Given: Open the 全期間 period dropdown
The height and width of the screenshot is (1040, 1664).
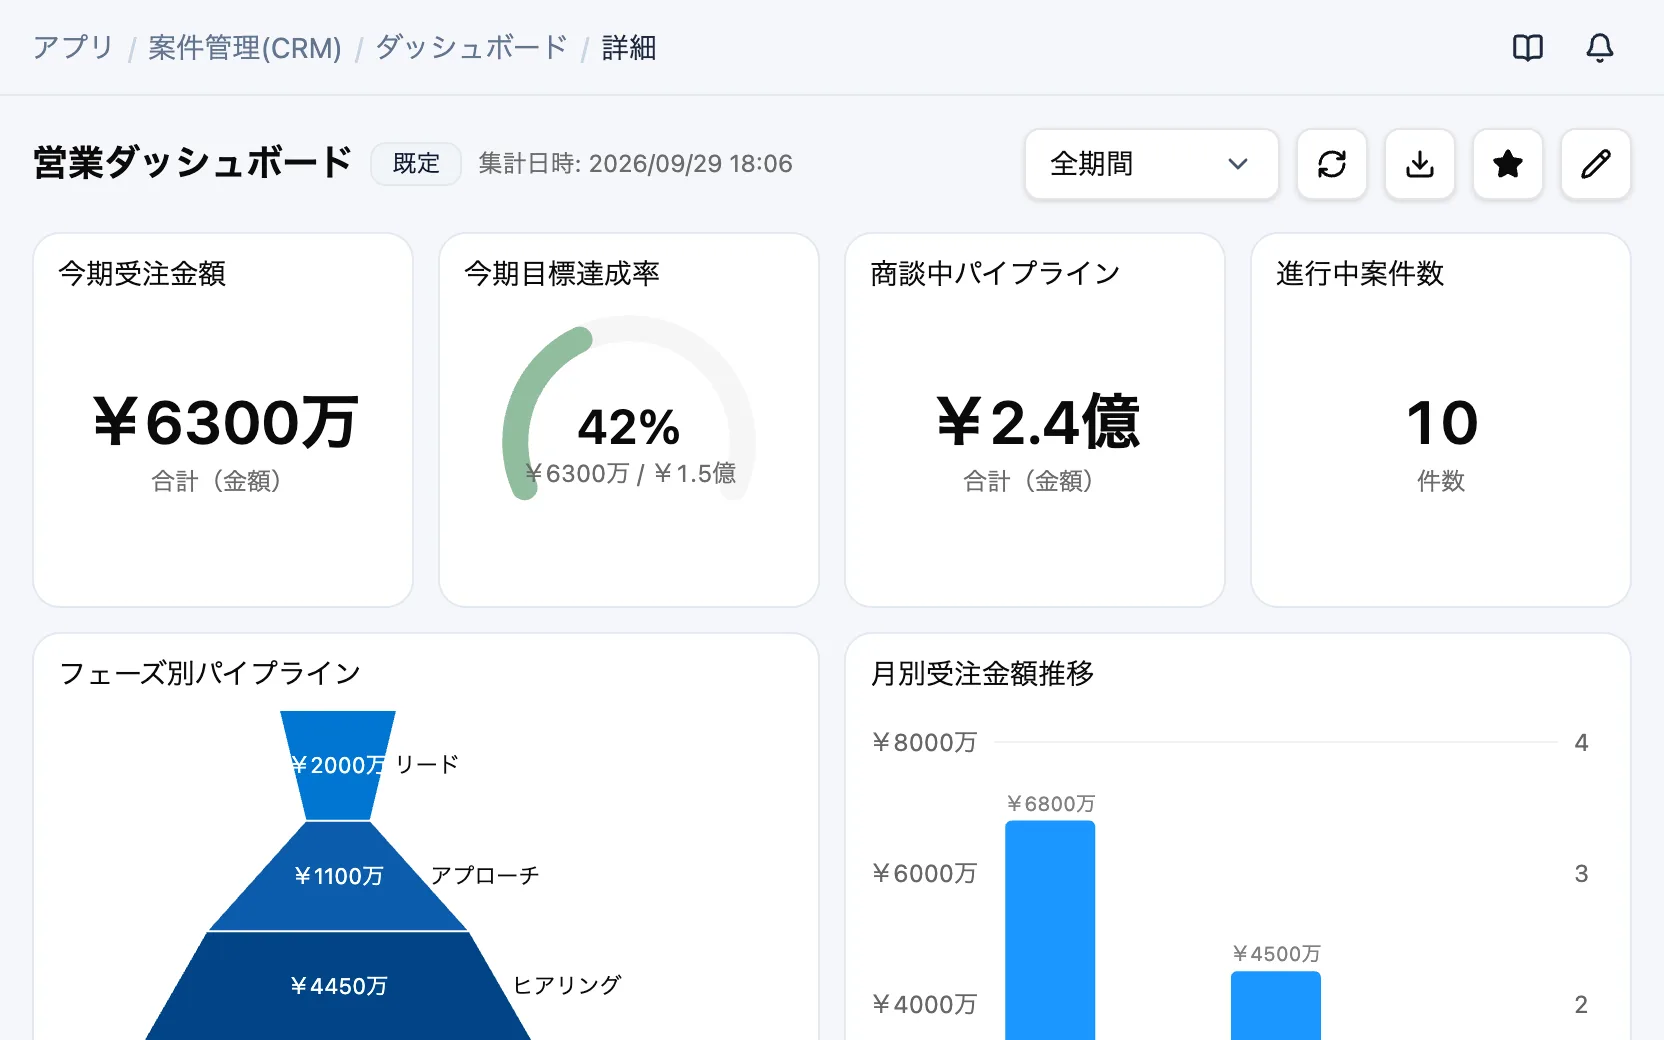Looking at the screenshot, I should click(1152, 164).
